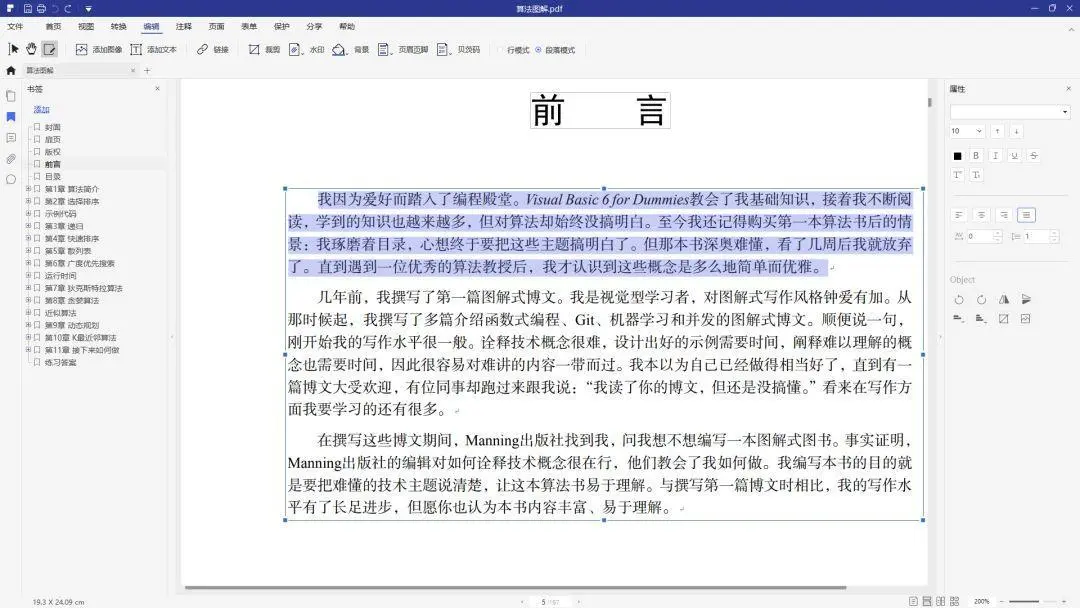The height and width of the screenshot is (608, 1080).
Task: Go to the 目录 bookmark
Action: pos(52,176)
